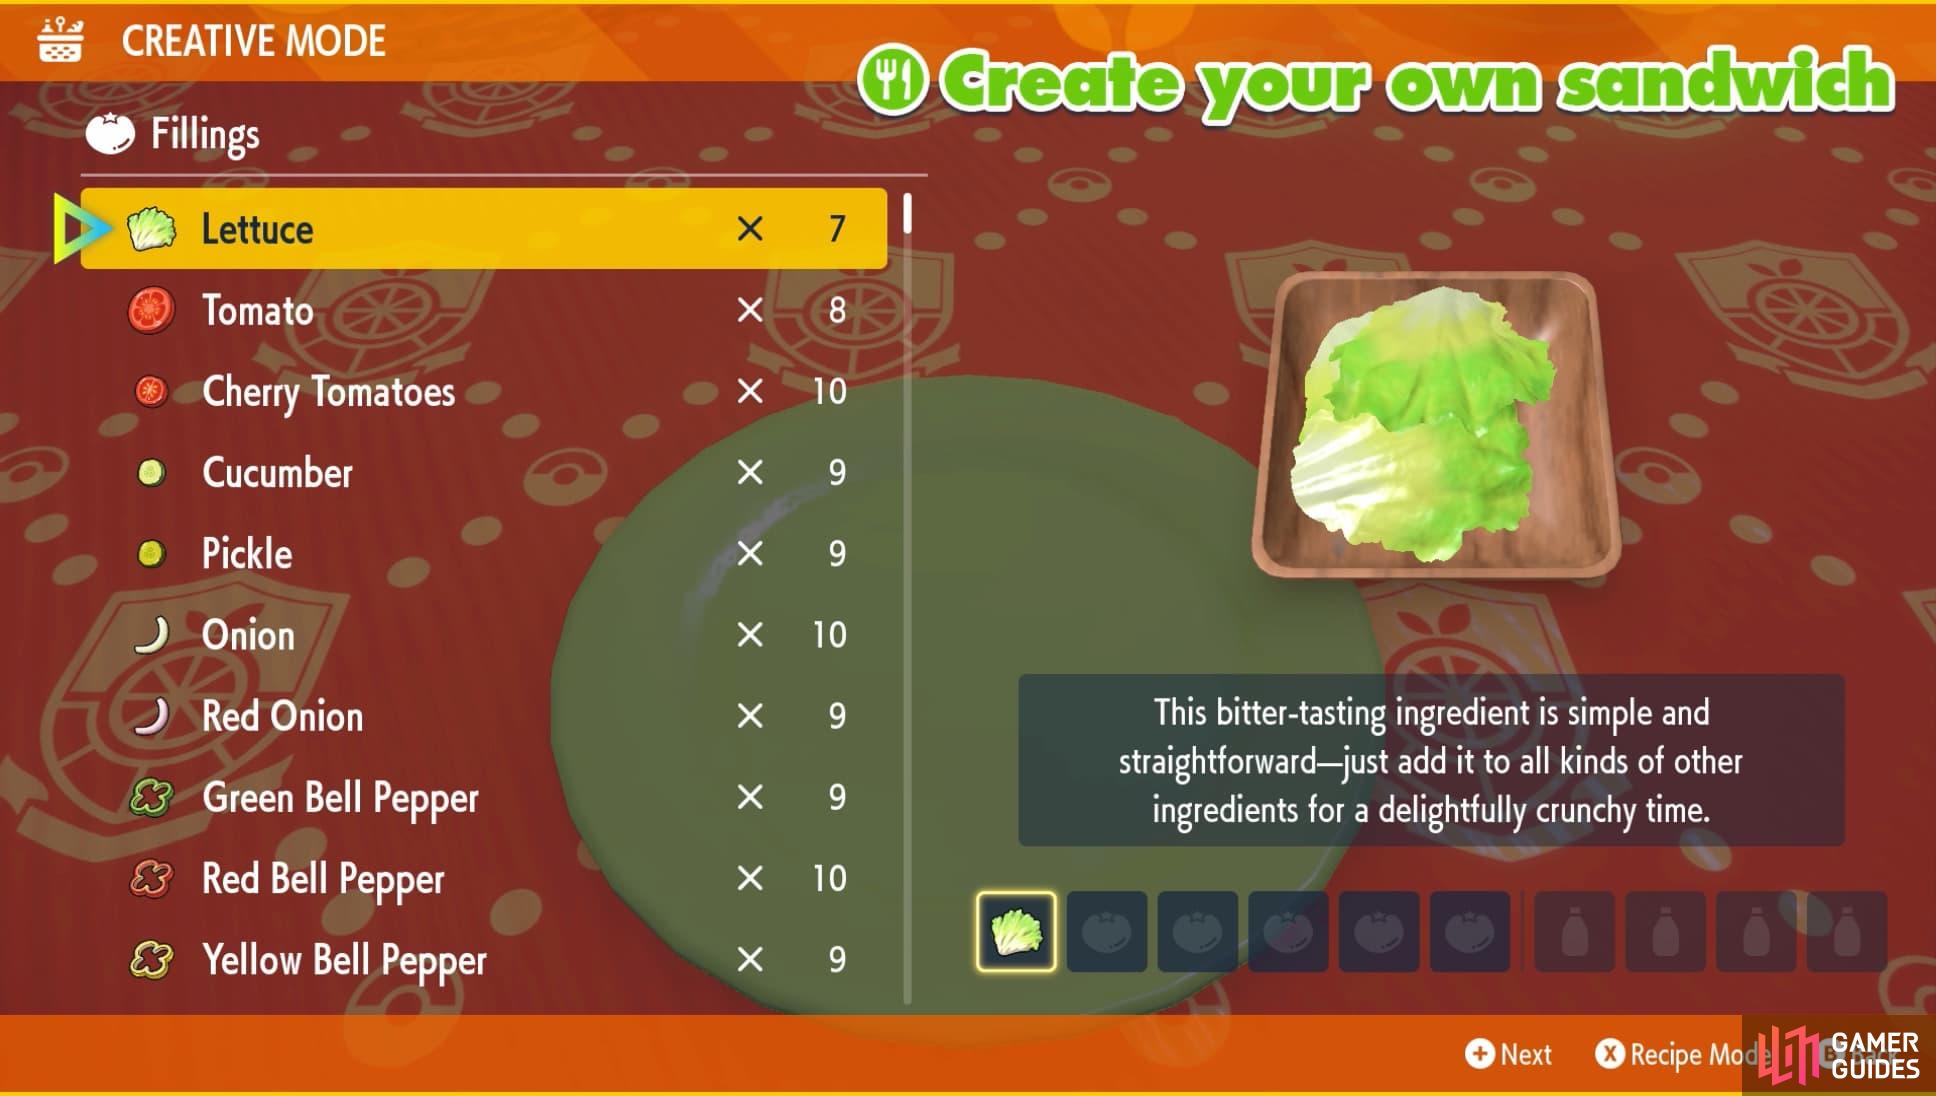Click the Lettuce sandwich slot thumbnail
The image size is (1936, 1096).
coord(1011,932)
